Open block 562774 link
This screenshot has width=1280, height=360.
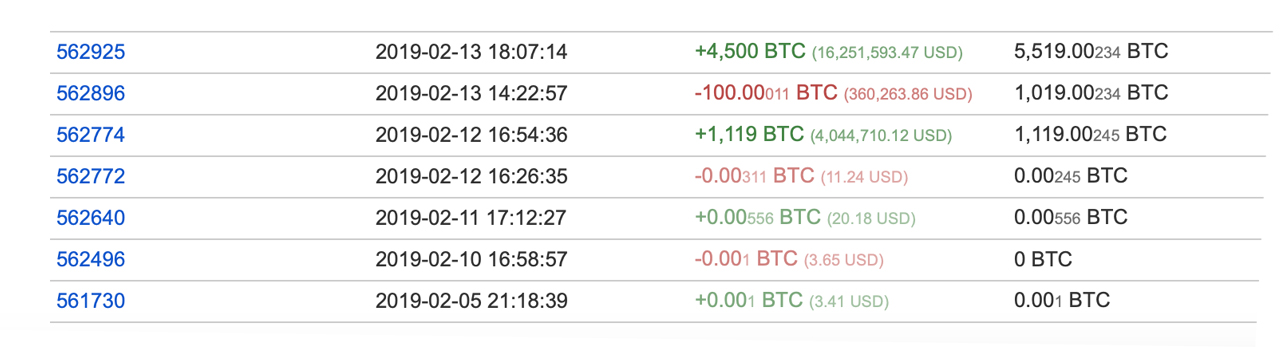point(90,135)
